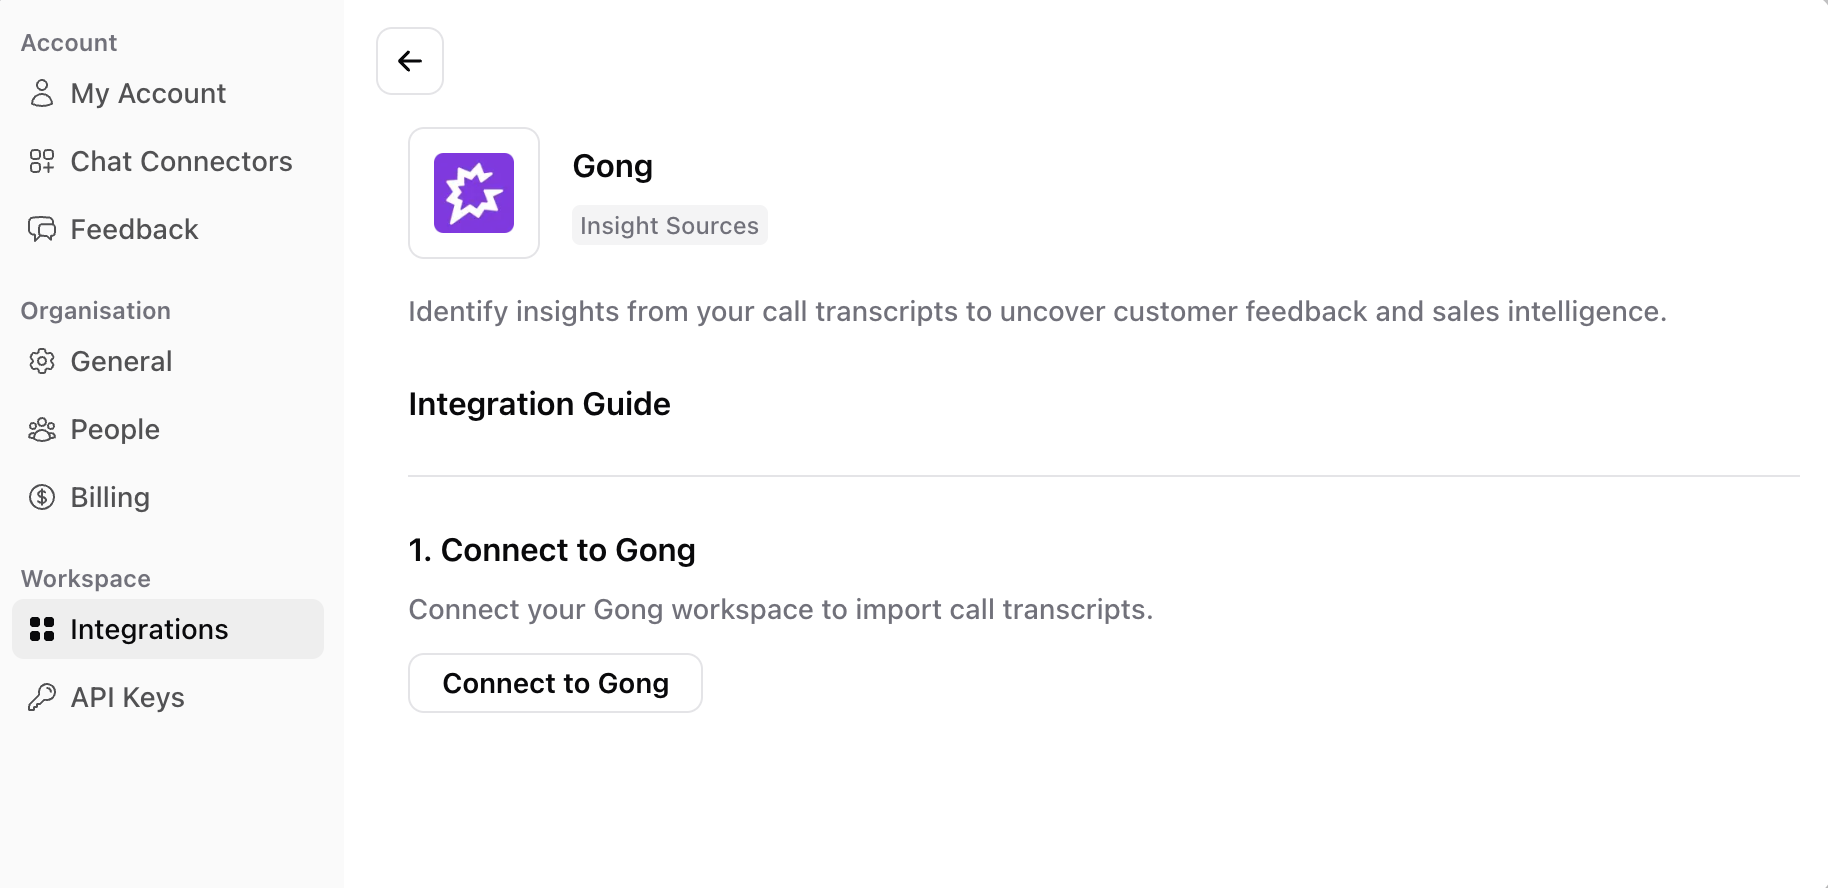Open the People page

click(x=114, y=429)
